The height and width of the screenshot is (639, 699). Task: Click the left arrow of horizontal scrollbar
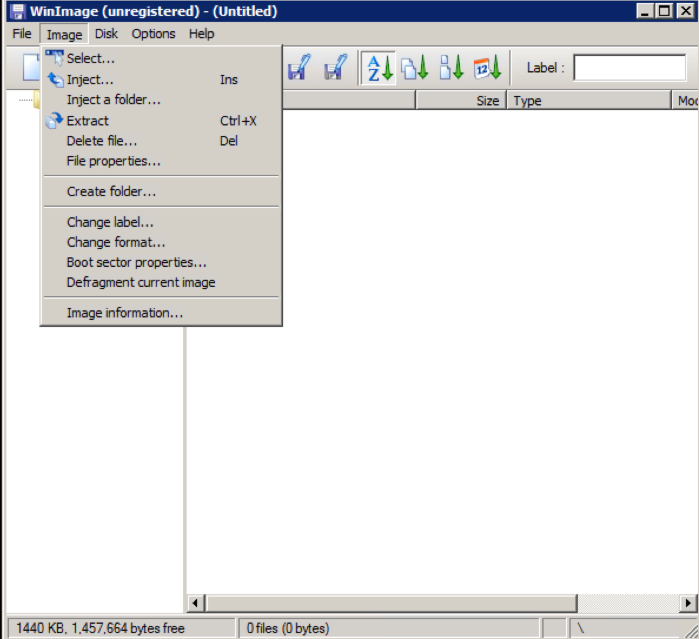pos(195,603)
